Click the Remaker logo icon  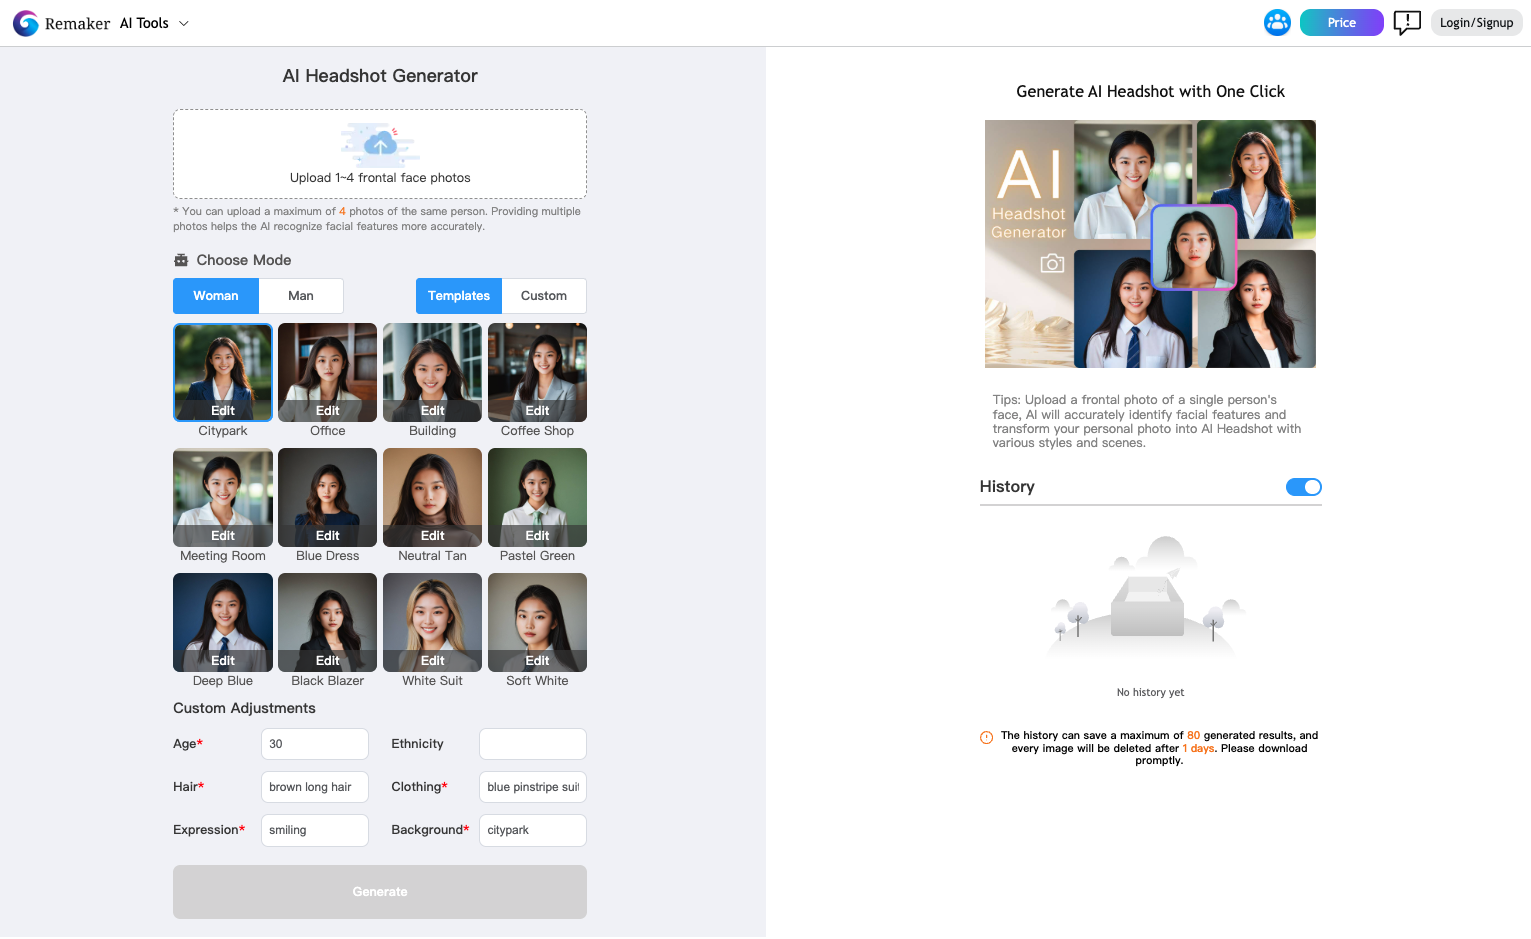click(26, 22)
